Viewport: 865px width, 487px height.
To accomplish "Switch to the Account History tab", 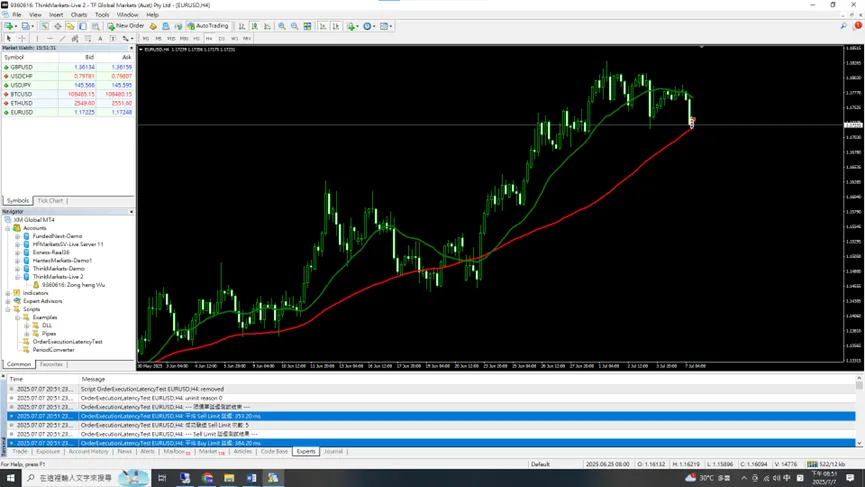I will tap(88, 452).
